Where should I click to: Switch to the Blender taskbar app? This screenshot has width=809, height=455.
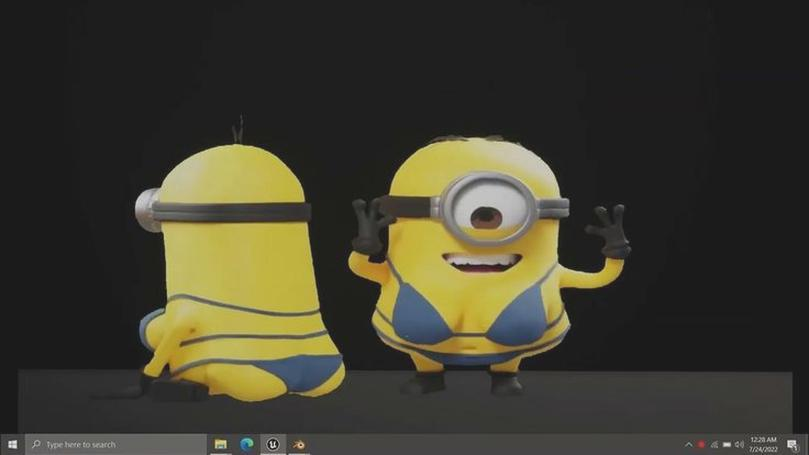point(299,444)
